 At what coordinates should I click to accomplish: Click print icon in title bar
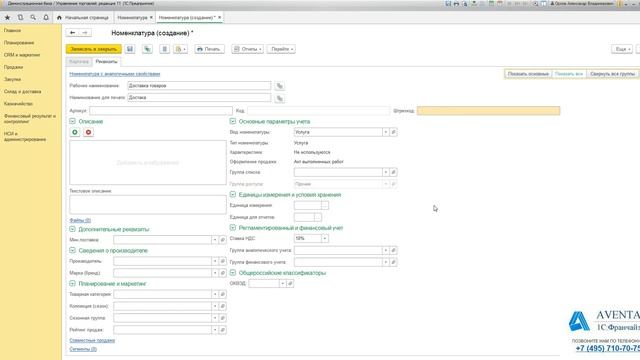coord(456,4)
